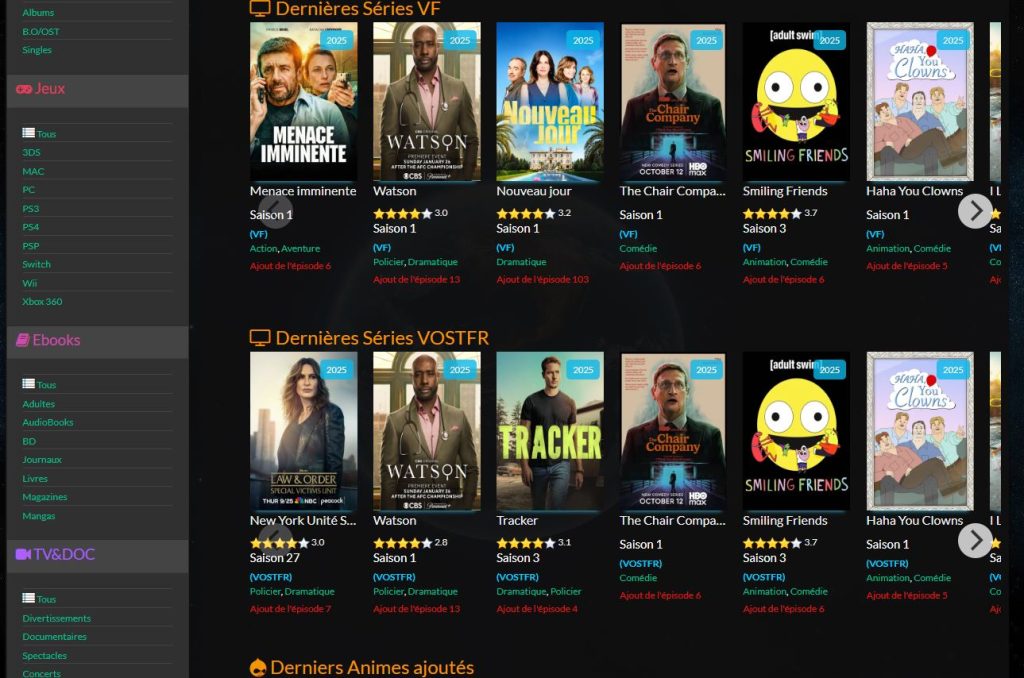Screen dimensions: 1024x678
Task: Click the TV&DOC camera icon
Action: pyautogui.click(x=24, y=554)
